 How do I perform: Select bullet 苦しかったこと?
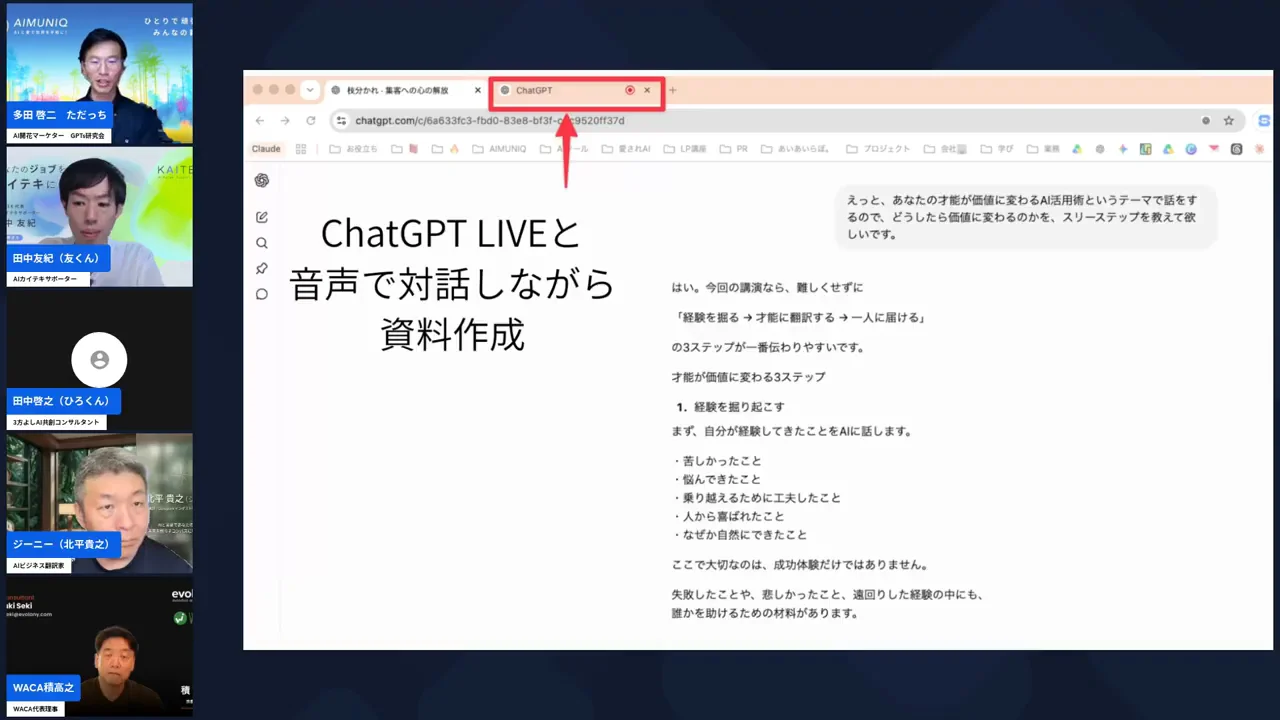tap(717, 461)
